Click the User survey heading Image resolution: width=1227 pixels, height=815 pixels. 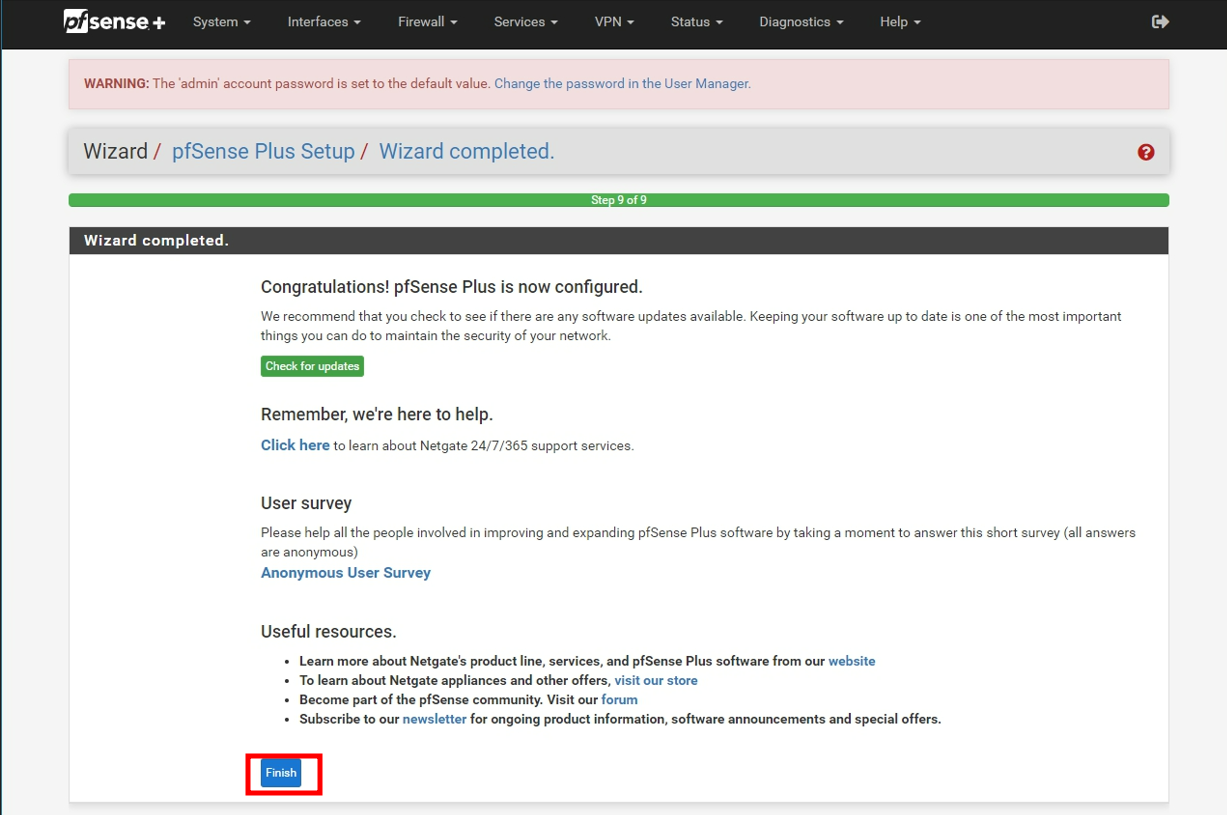306,503
